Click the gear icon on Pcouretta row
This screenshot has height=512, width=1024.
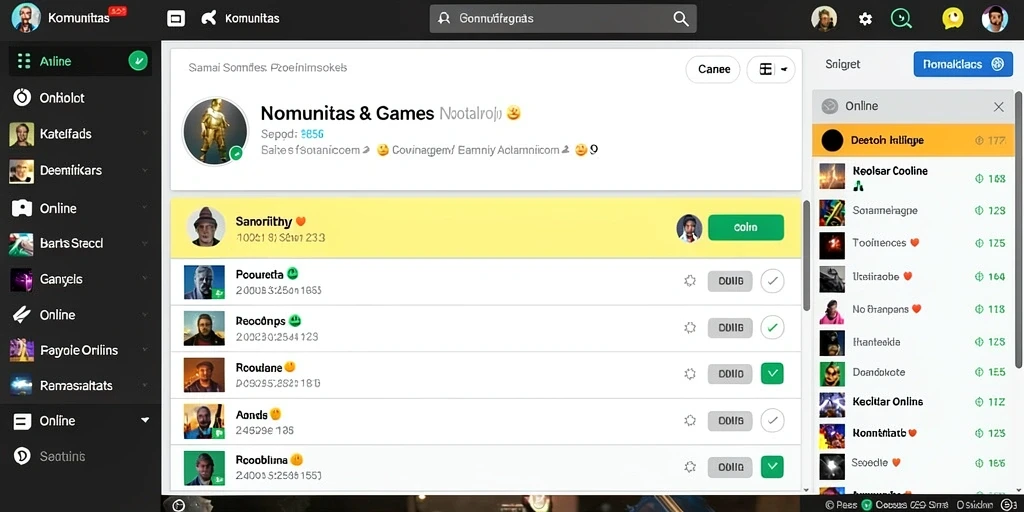[690, 281]
